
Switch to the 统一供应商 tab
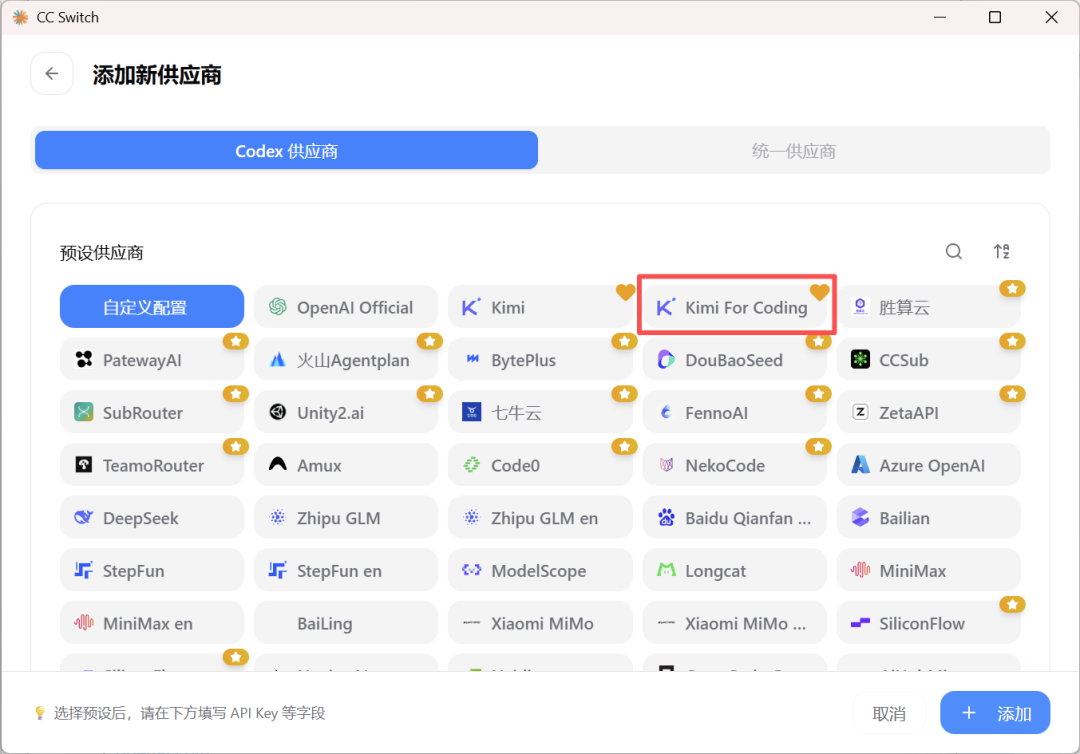click(x=793, y=150)
